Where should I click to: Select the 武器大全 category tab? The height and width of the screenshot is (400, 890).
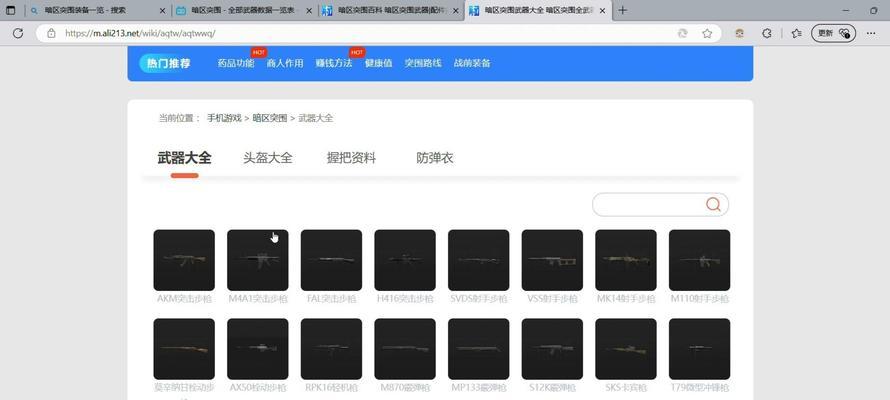tap(184, 158)
